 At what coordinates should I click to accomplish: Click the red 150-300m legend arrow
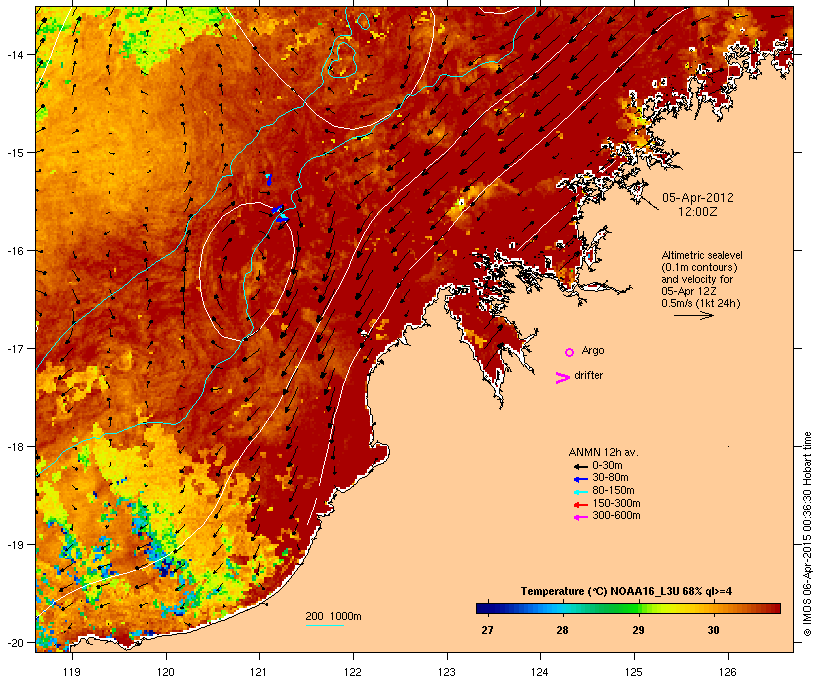point(580,505)
